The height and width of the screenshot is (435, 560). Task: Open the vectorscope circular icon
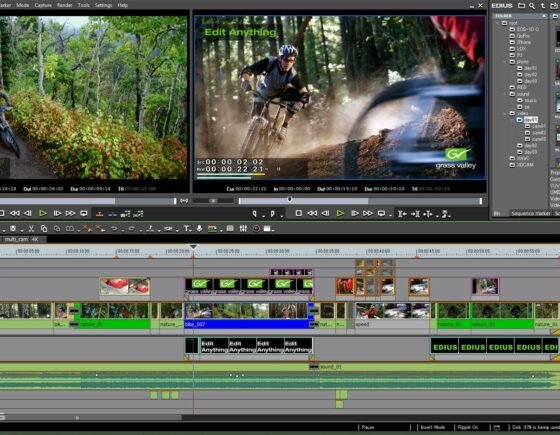256,229
